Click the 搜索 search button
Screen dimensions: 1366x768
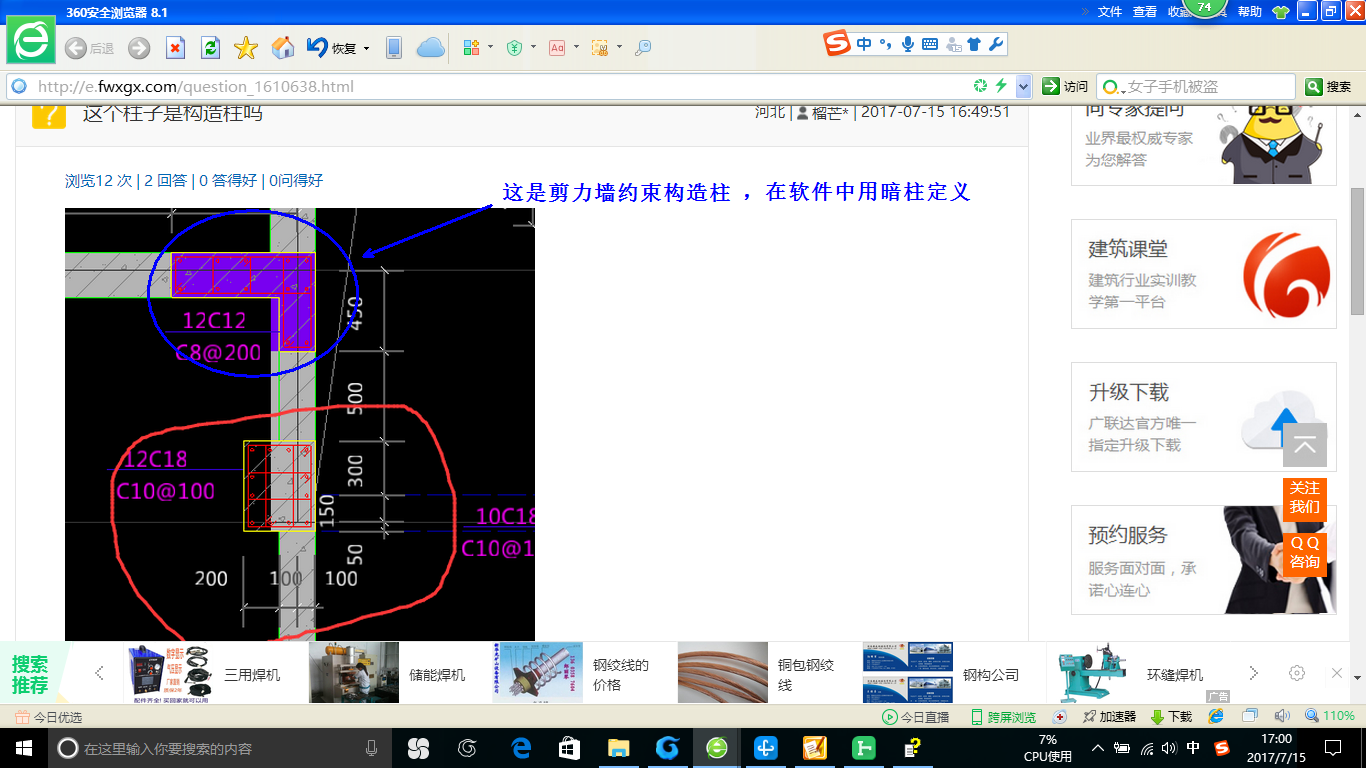1329,87
